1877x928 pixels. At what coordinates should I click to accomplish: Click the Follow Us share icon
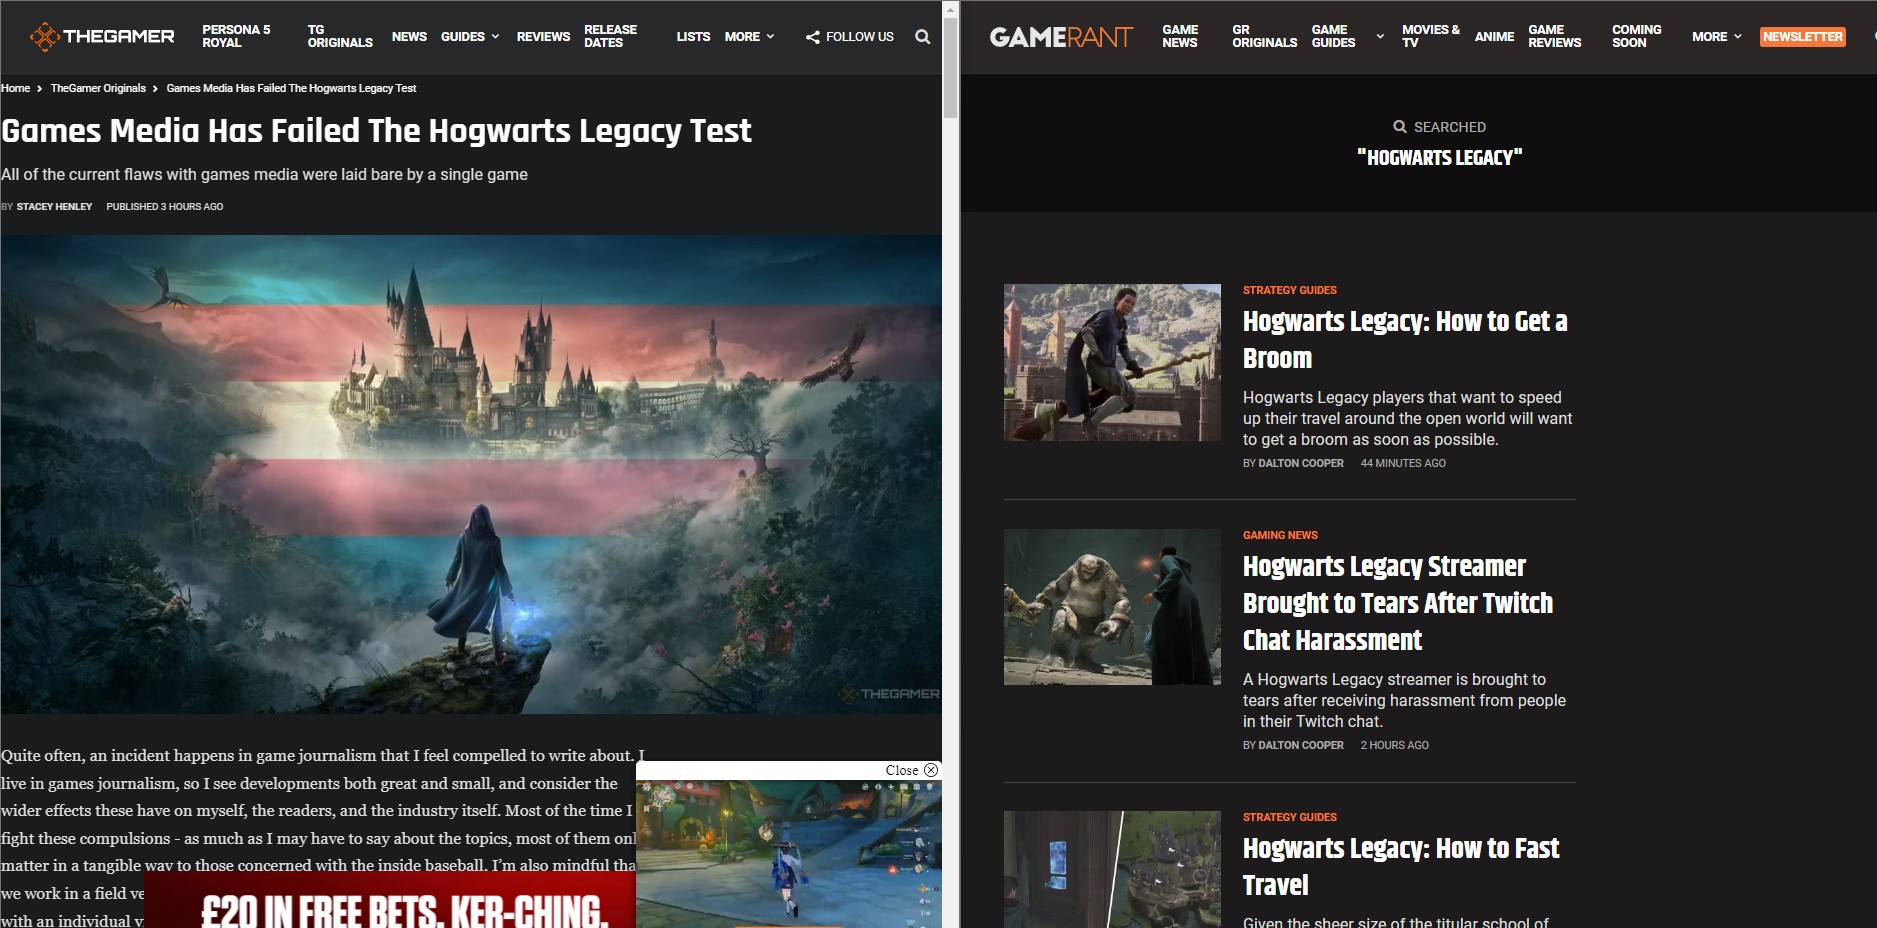coord(812,37)
